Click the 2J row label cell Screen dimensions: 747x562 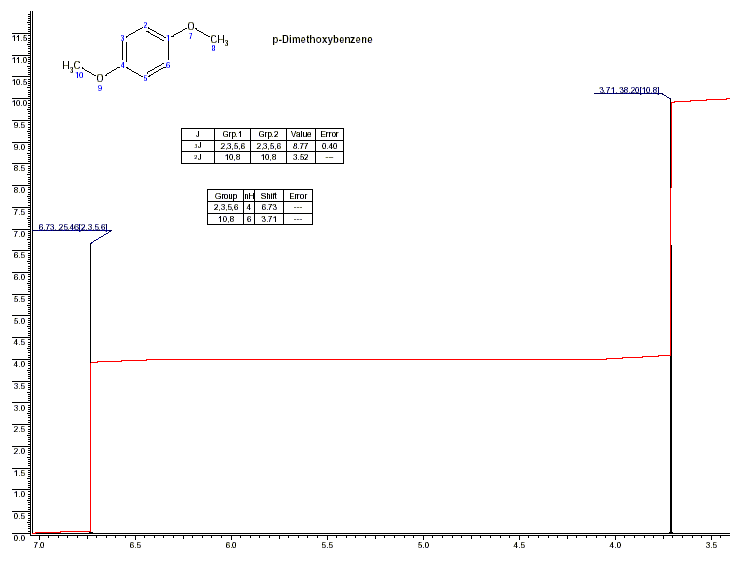(198, 157)
